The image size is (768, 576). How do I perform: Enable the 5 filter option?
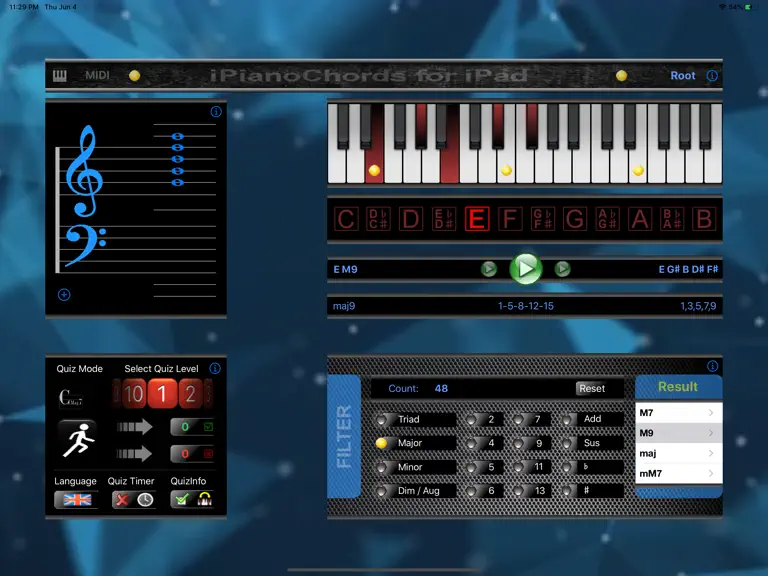[483, 467]
